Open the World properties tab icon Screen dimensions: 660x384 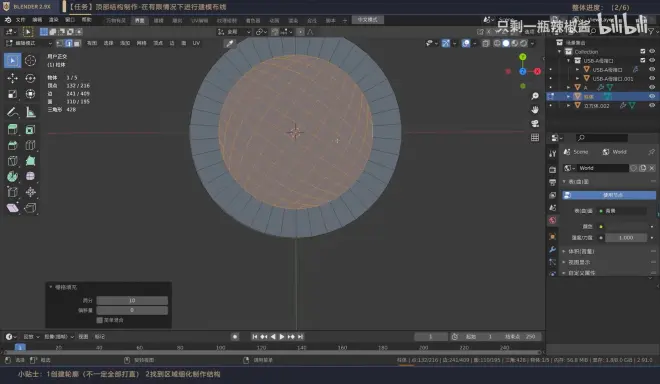click(553, 220)
